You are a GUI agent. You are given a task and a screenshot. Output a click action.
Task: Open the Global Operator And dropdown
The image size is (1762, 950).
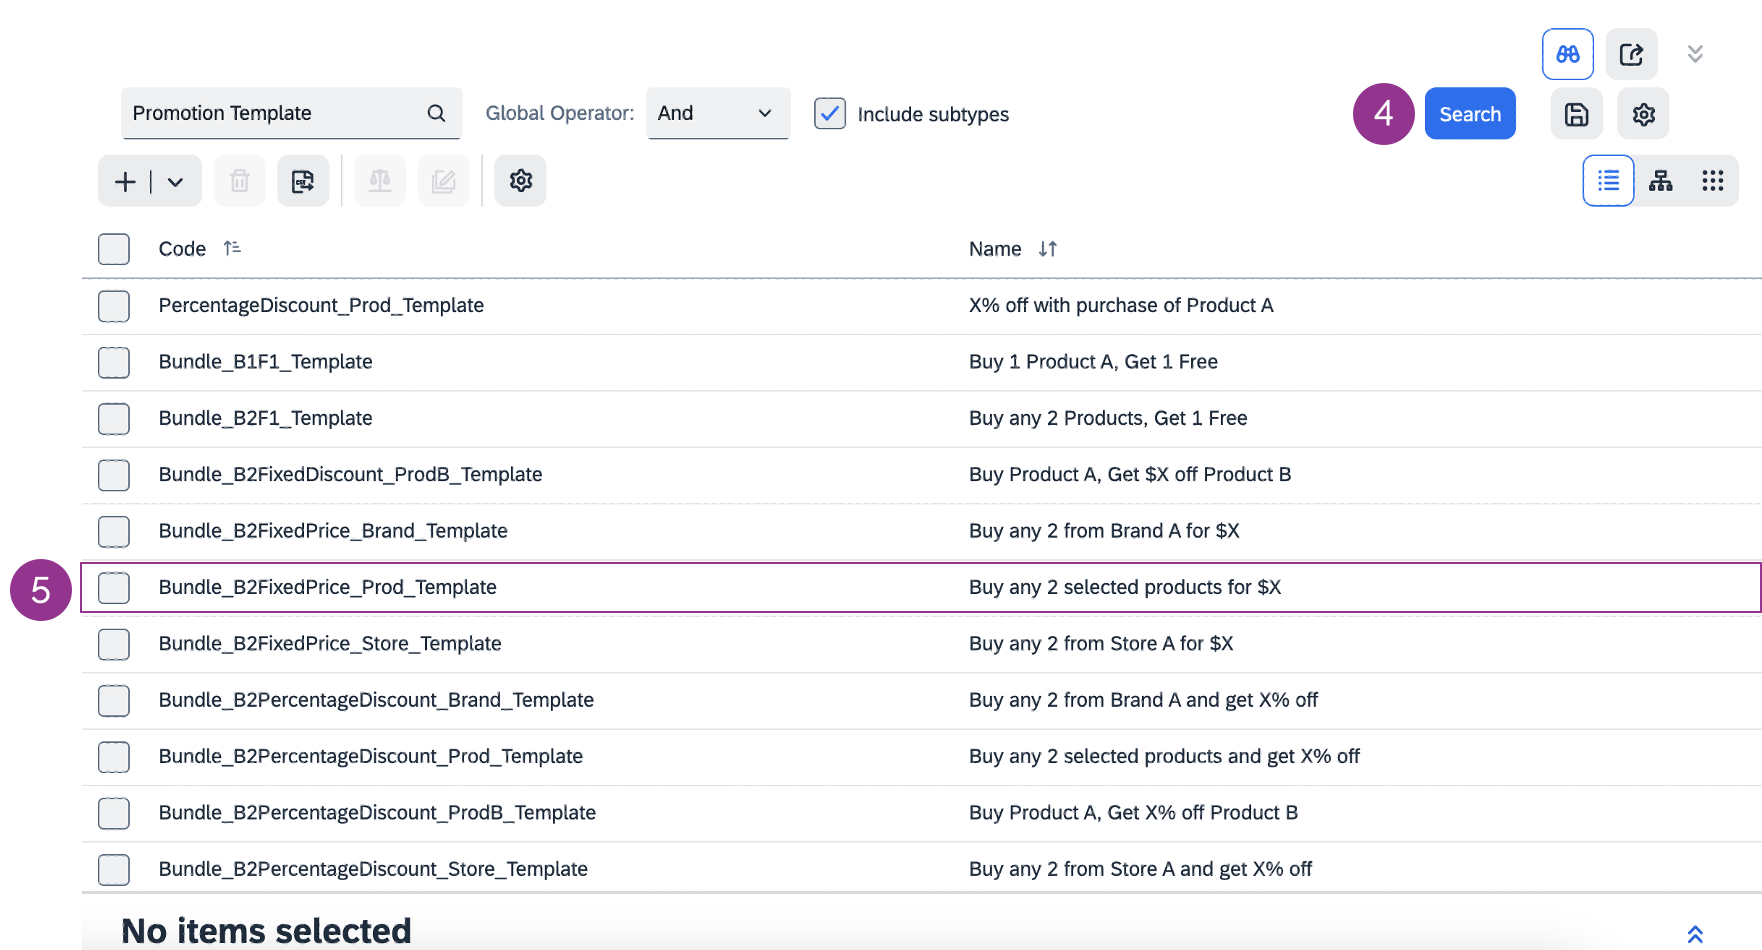[x=717, y=113]
